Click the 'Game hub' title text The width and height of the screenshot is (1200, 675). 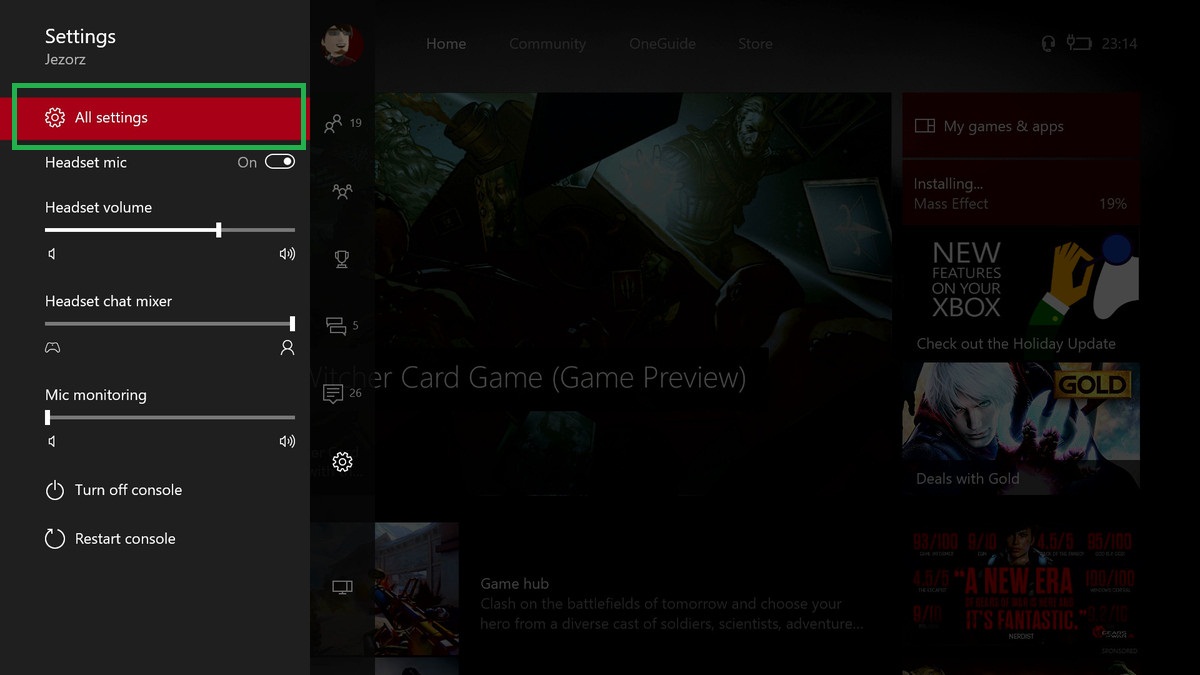(515, 584)
